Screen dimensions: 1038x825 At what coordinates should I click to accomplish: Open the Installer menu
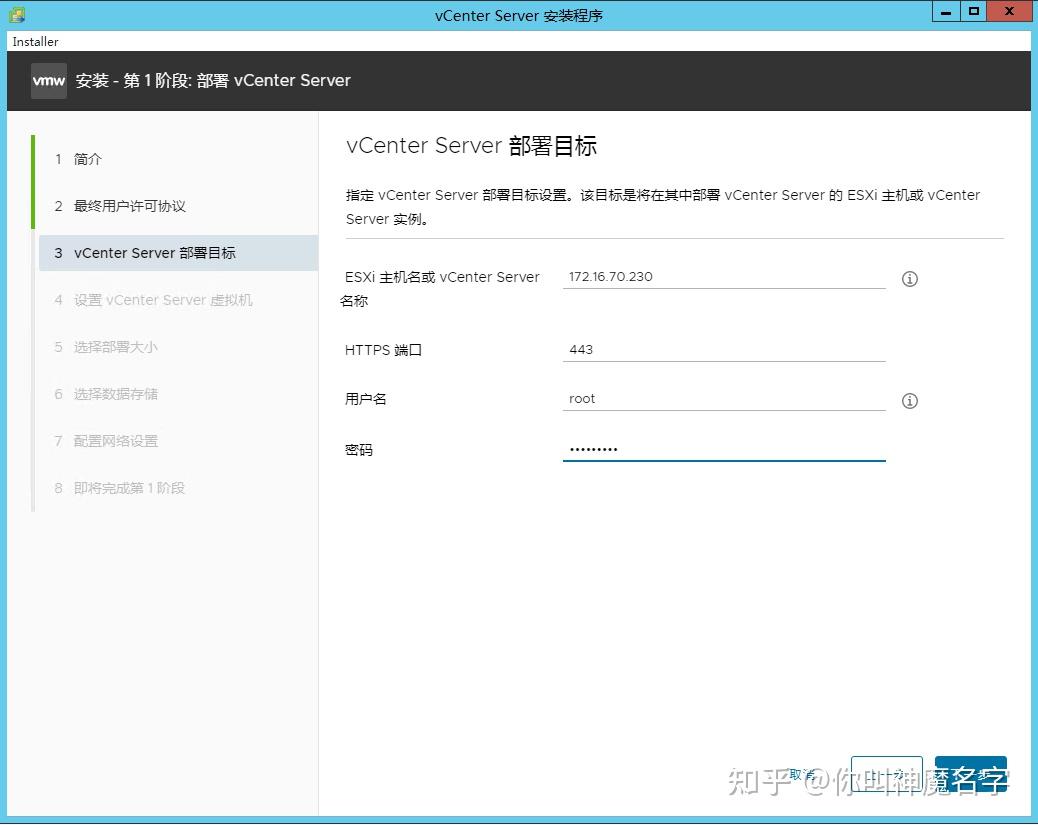click(x=35, y=41)
